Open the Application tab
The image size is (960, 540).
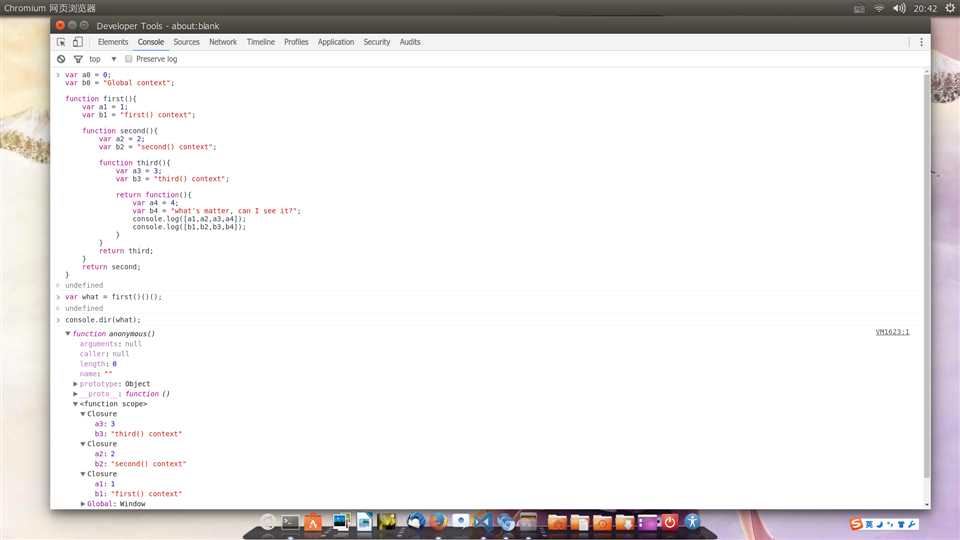point(336,42)
